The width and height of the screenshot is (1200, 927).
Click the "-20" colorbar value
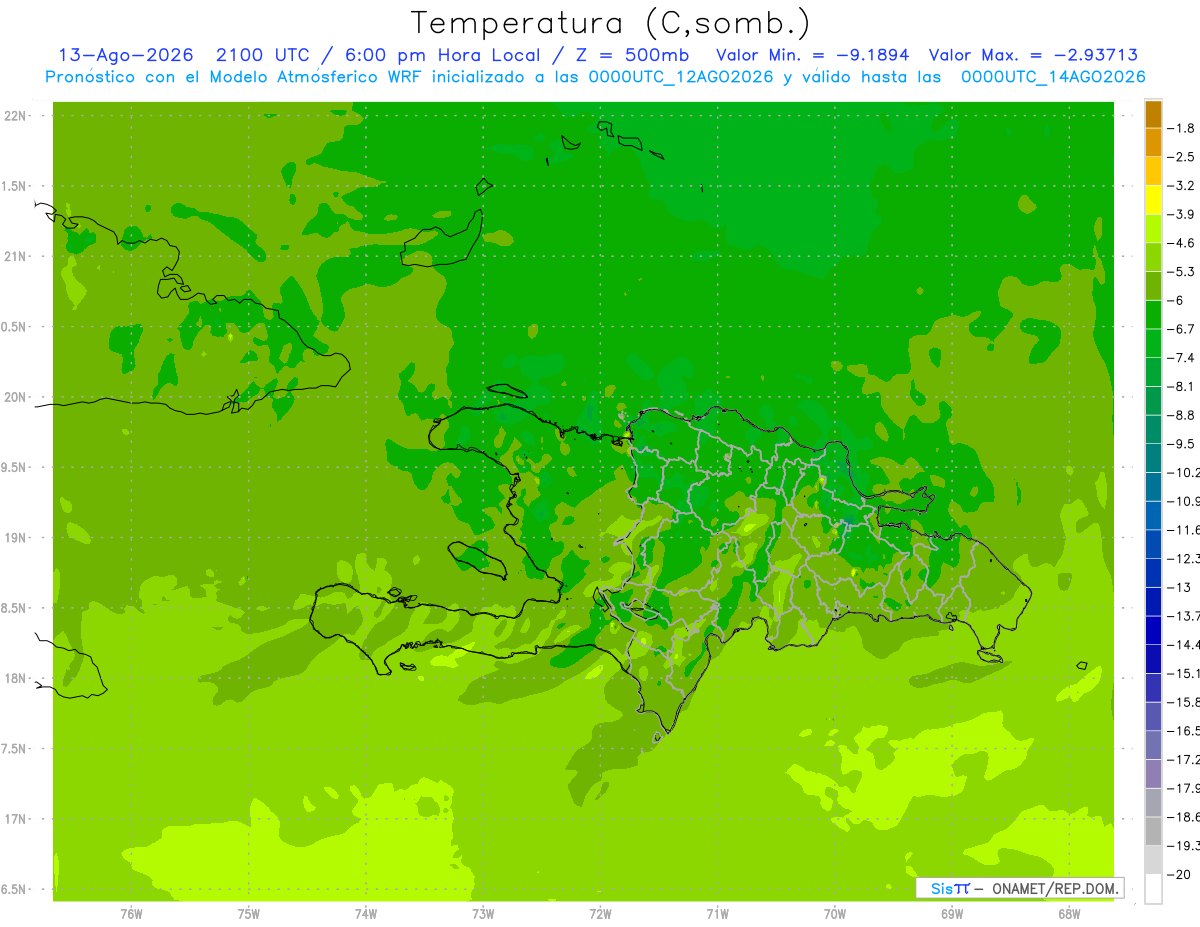tap(1180, 874)
